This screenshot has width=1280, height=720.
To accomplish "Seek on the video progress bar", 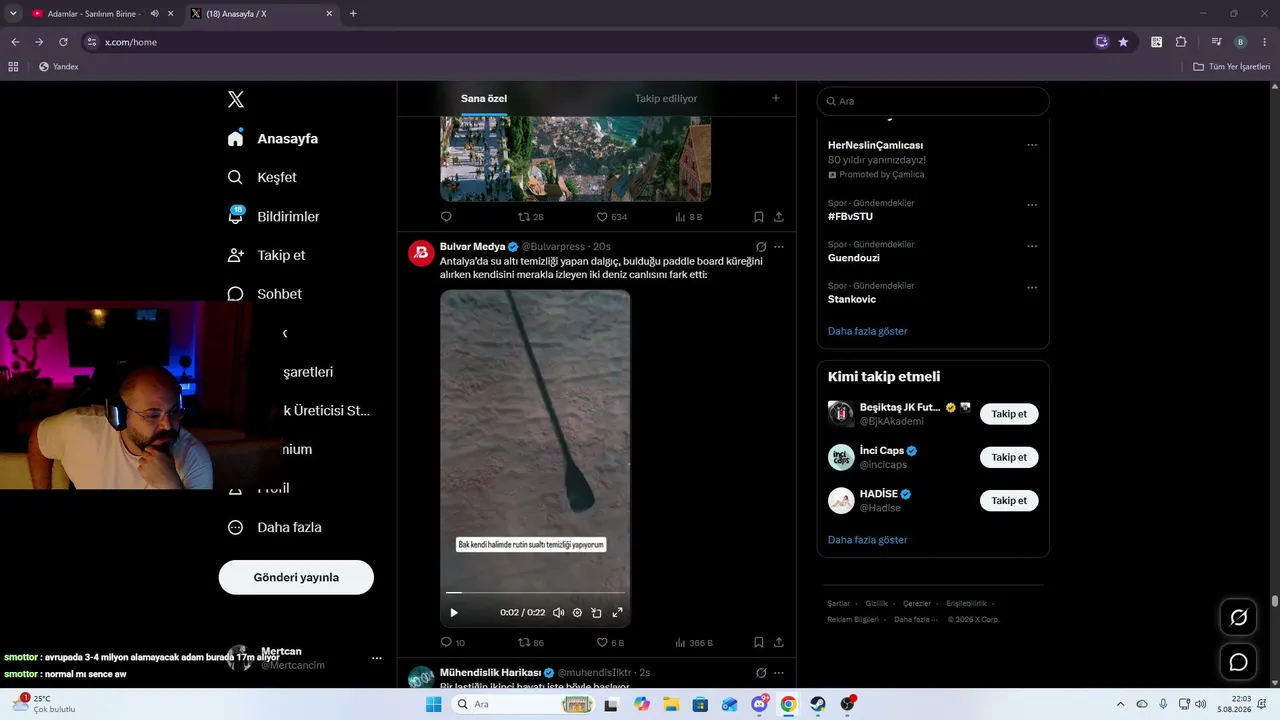I will coord(535,593).
